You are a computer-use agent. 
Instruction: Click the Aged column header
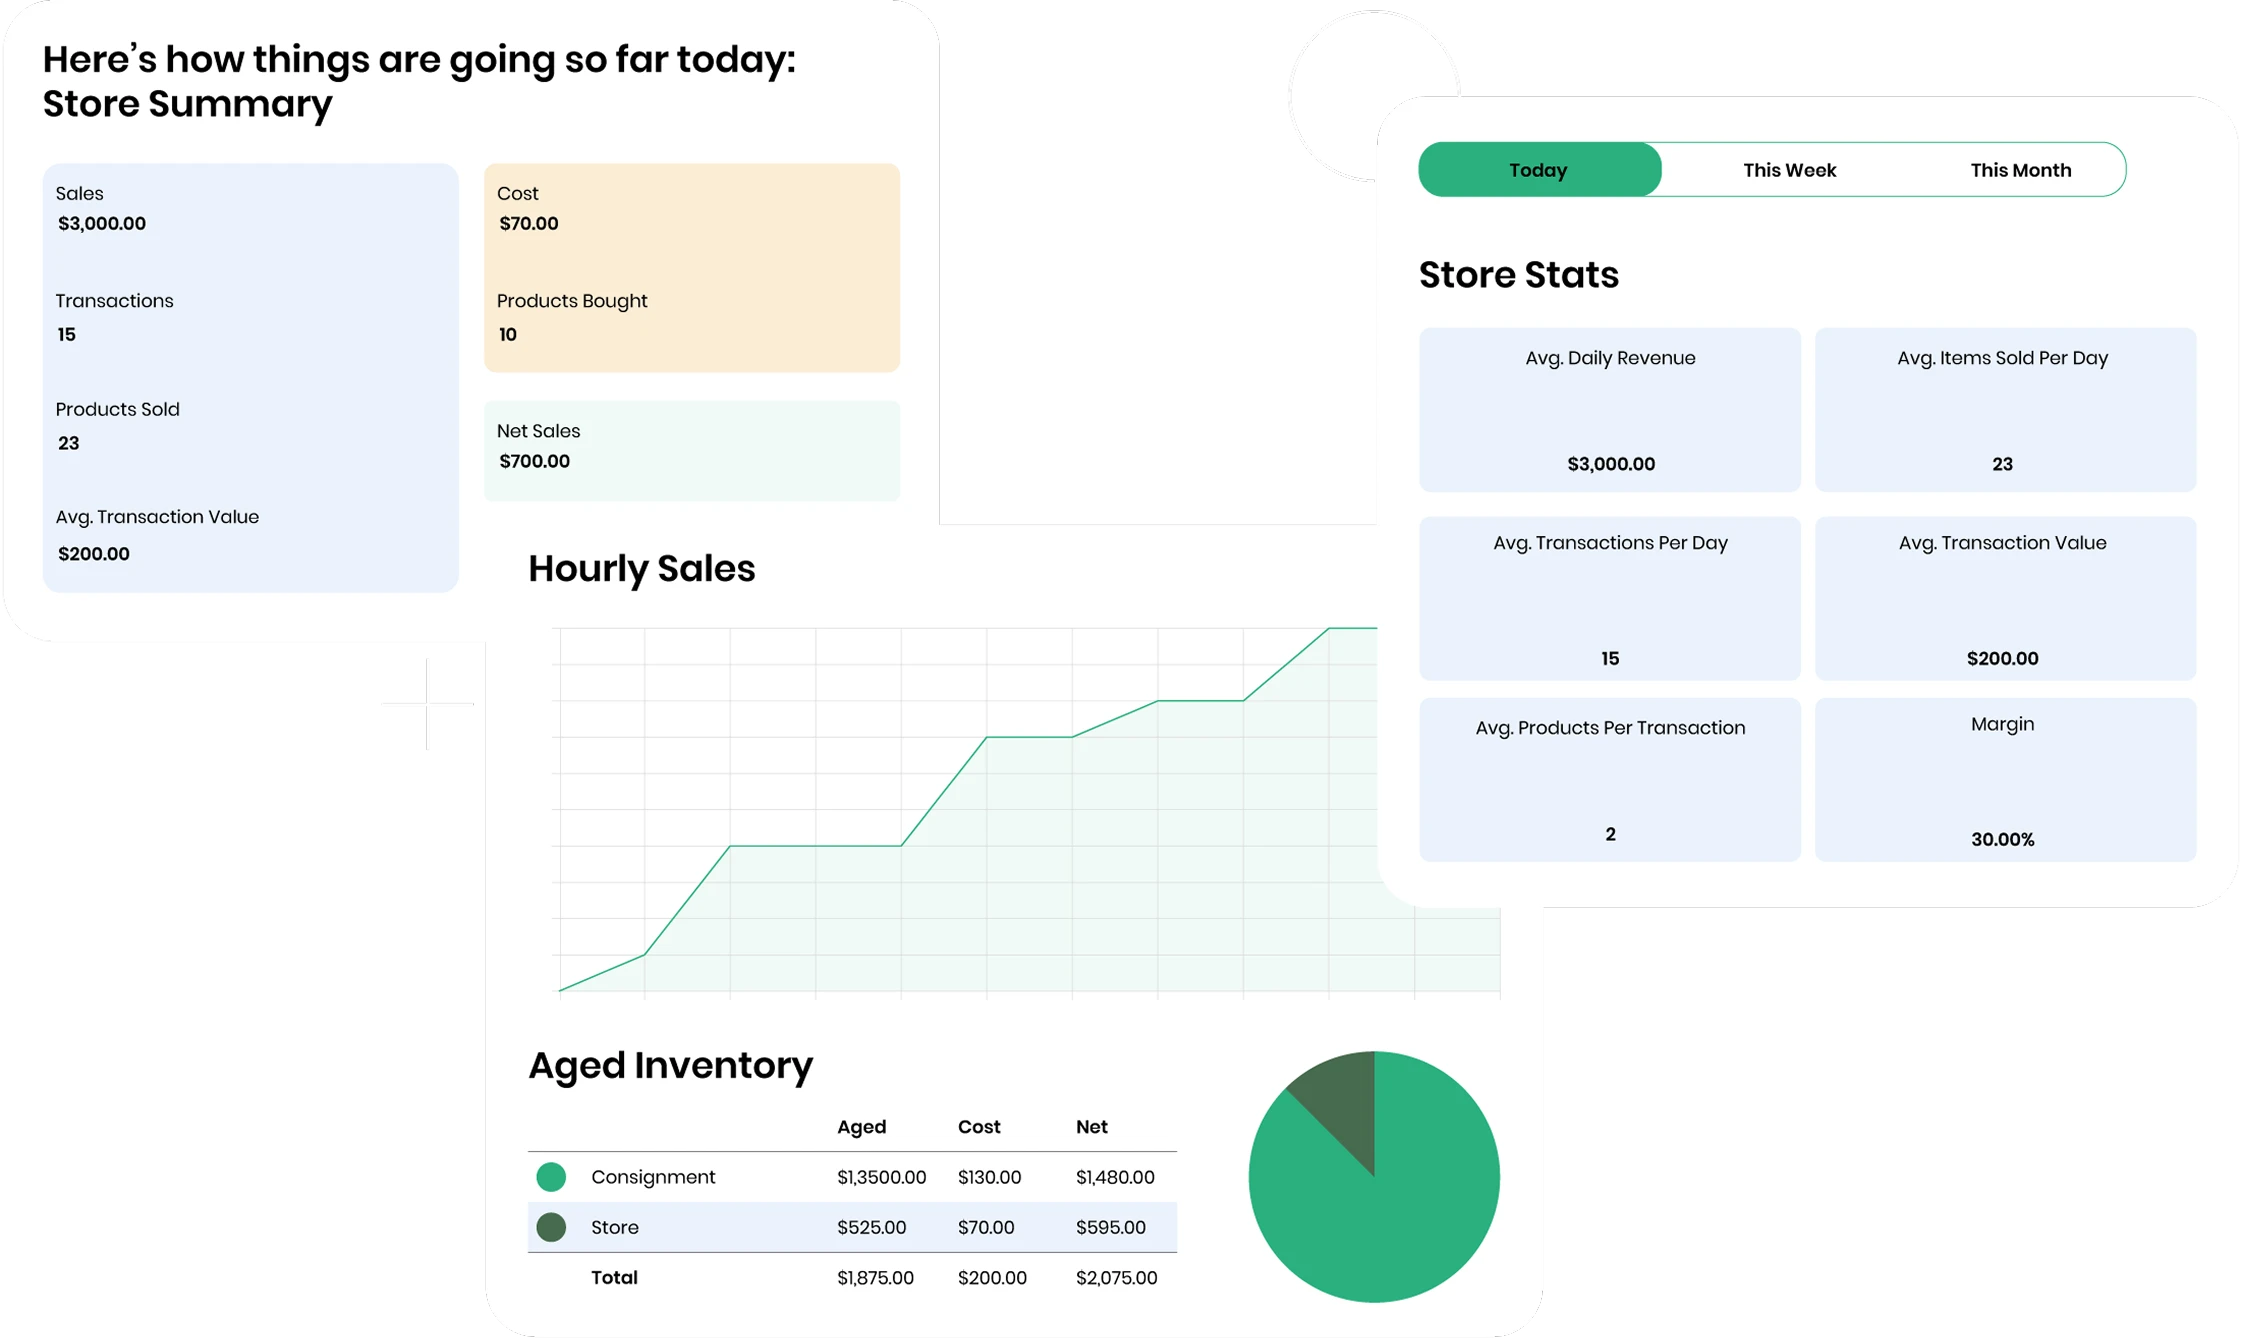(x=861, y=1127)
